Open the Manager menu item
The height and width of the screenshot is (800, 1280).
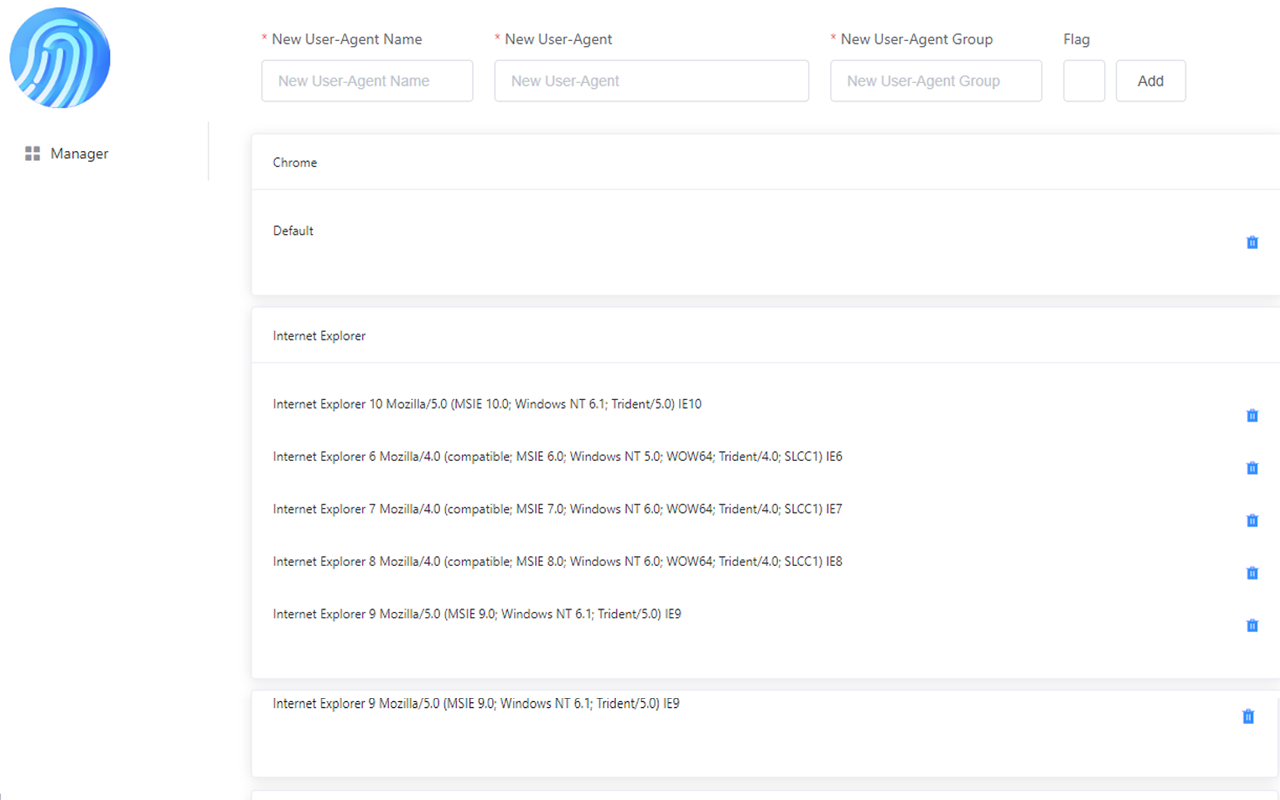tap(79, 154)
